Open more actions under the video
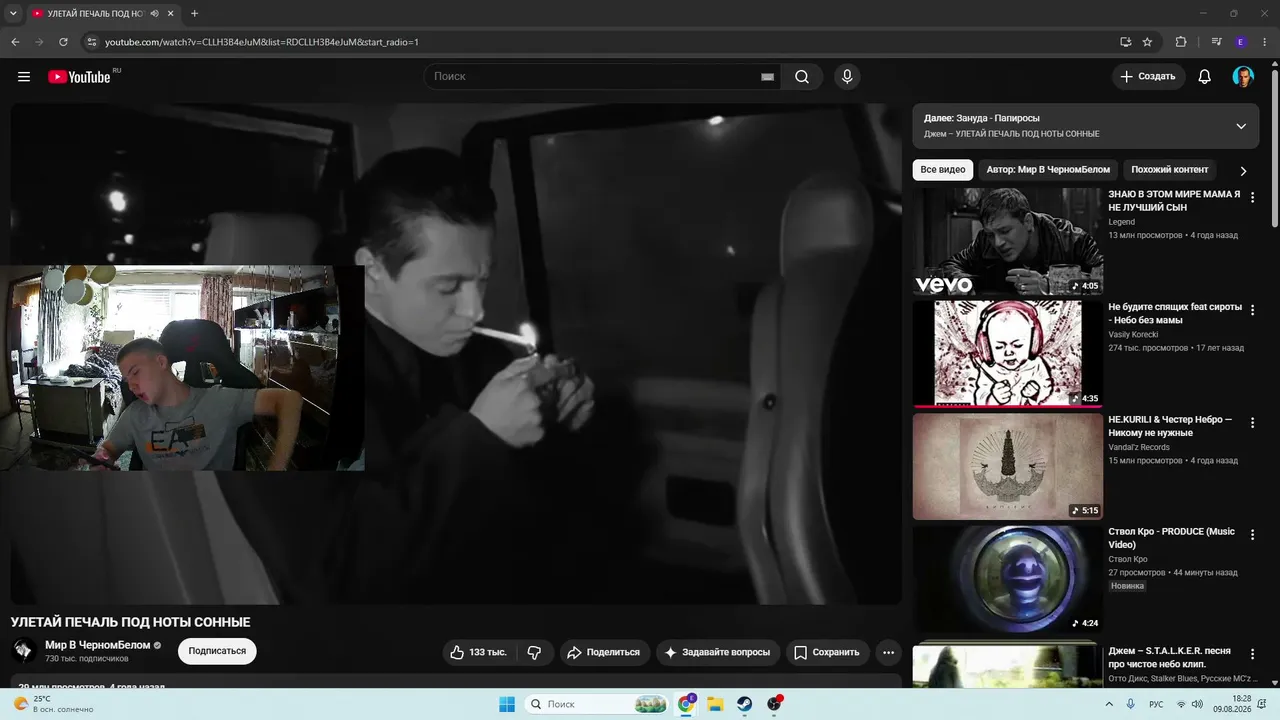 click(x=888, y=652)
